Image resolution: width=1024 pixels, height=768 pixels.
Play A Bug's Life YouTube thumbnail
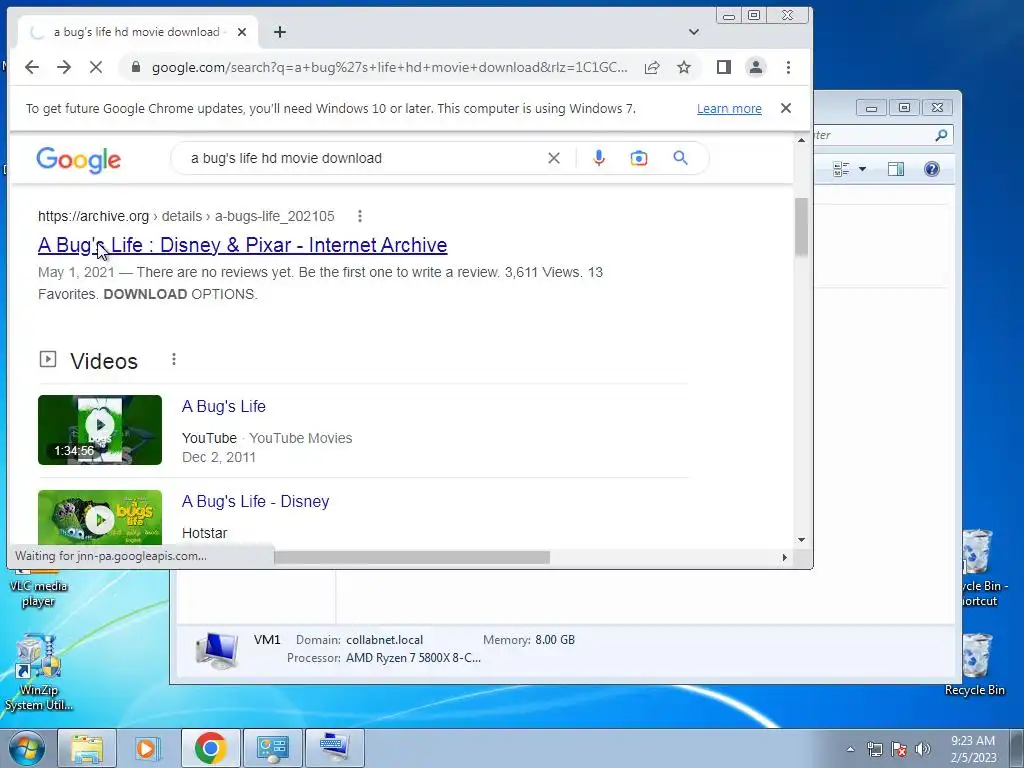click(x=100, y=430)
